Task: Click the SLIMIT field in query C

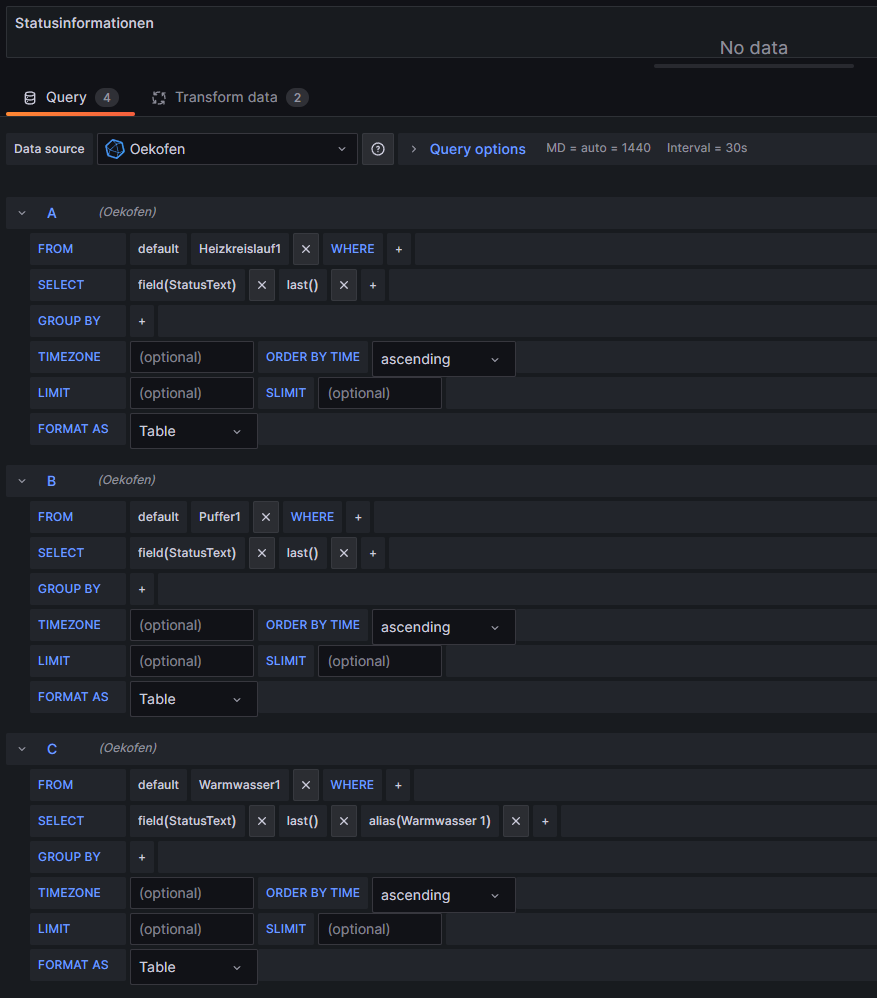Action: click(x=380, y=929)
